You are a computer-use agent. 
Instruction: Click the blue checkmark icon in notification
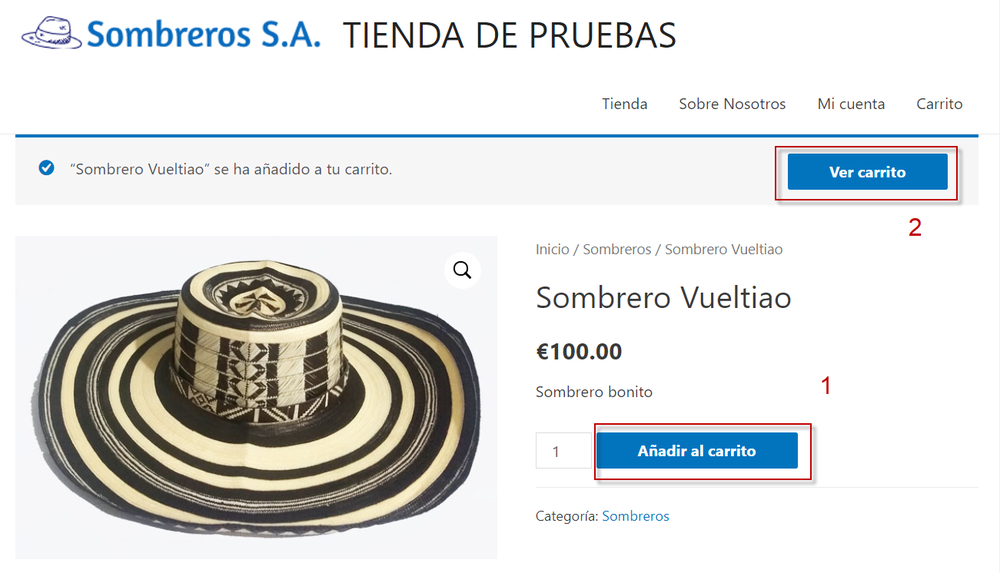[47, 168]
